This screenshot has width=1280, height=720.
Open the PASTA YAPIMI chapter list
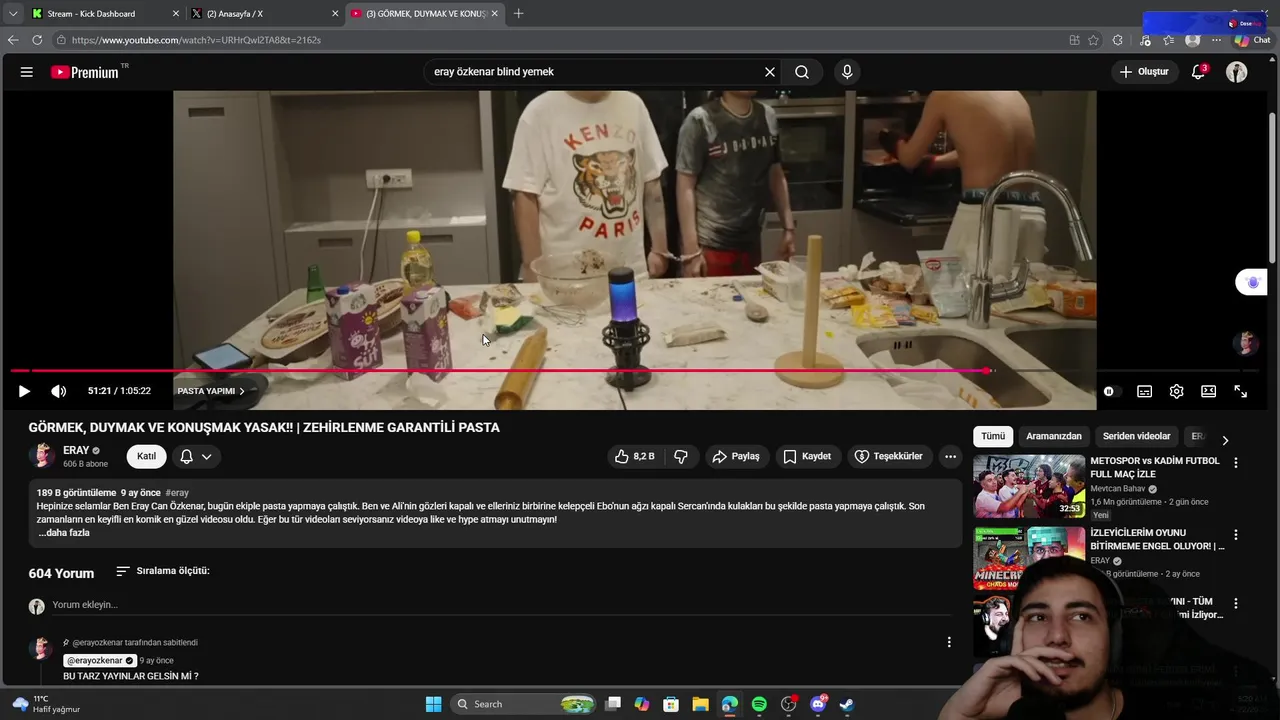(x=211, y=391)
